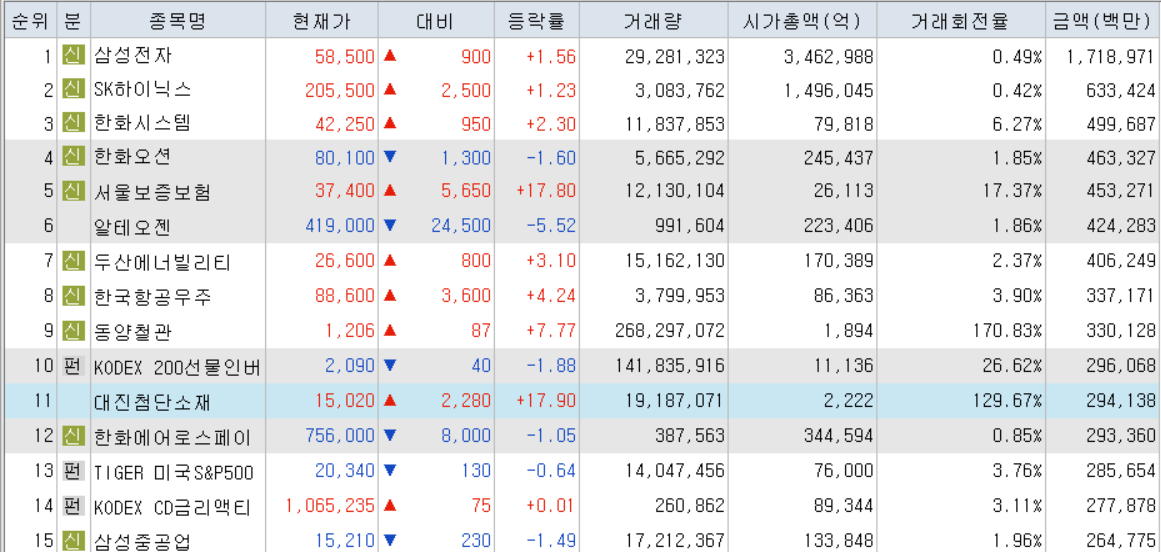The width and height of the screenshot is (1161, 552).
Task: Click blue down arrow in 삼성중공업 row
Action: point(390,540)
